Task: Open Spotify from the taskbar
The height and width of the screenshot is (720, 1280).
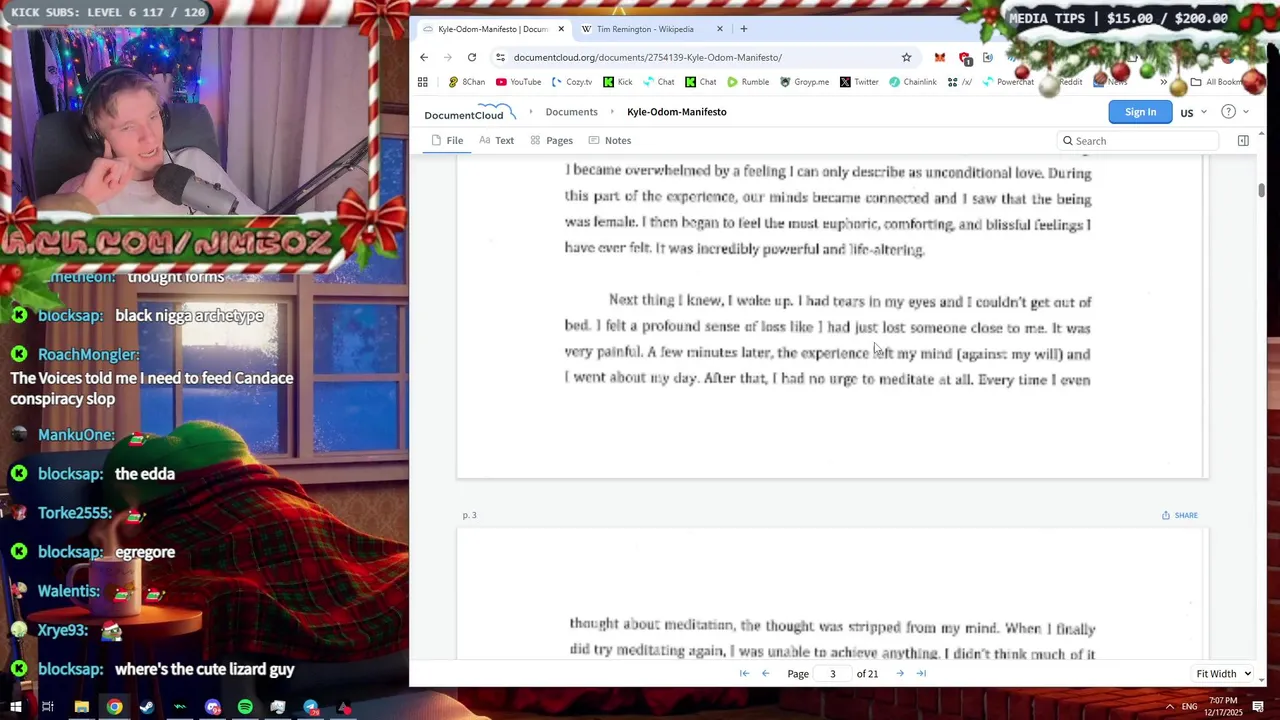Action: point(245,707)
